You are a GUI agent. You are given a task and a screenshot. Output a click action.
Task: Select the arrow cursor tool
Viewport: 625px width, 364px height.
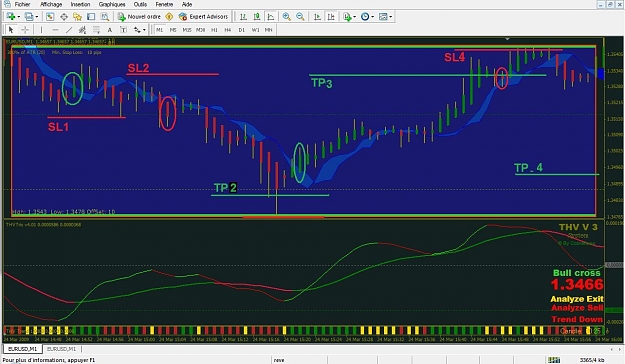click(x=11, y=30)
